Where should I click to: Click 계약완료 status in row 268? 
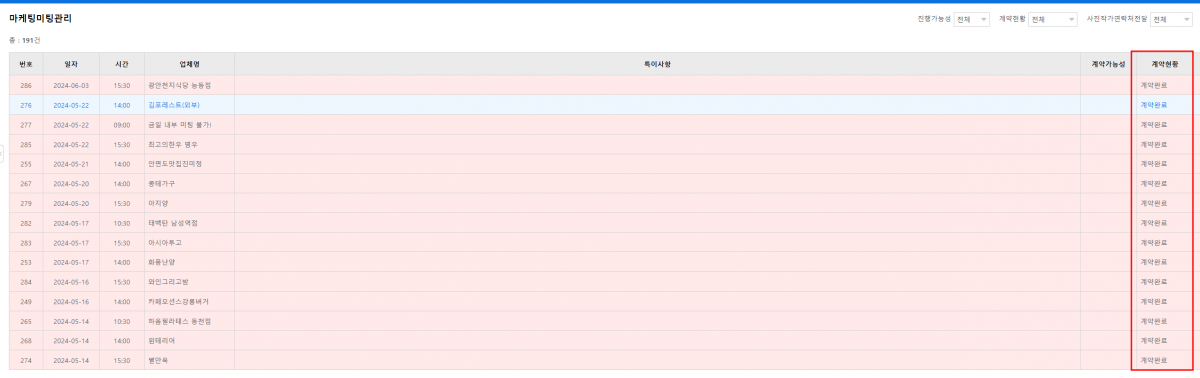1153,340
